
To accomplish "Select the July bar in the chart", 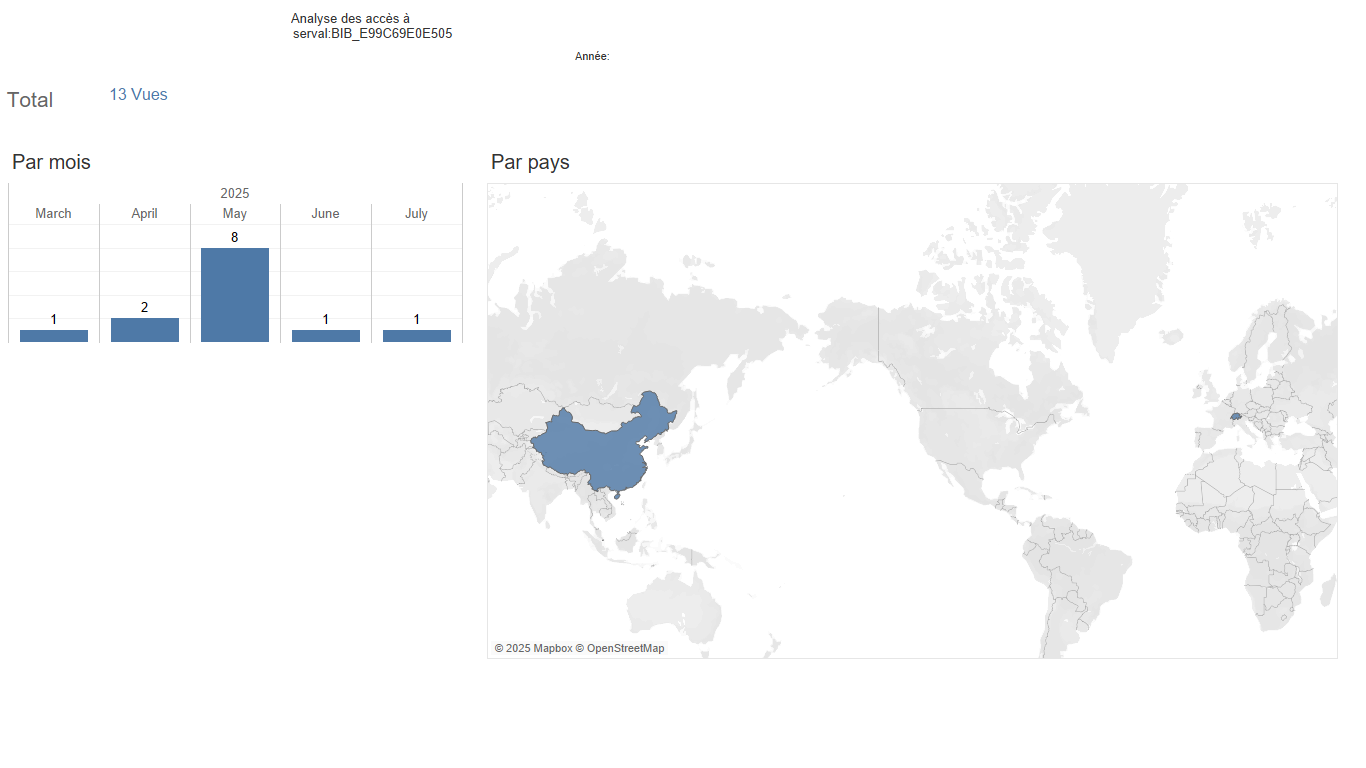I will [416, 336].
